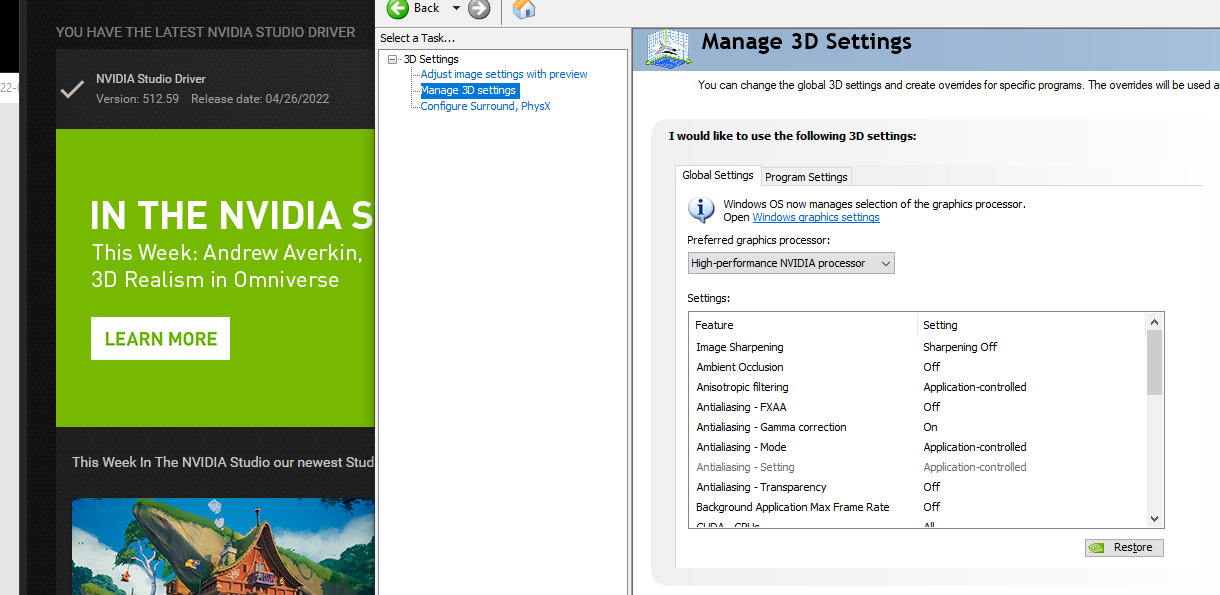This screenshot has width=1220, height=595.
Task: Click the driver Version: 512.59 text
Action: coord(137,99)
